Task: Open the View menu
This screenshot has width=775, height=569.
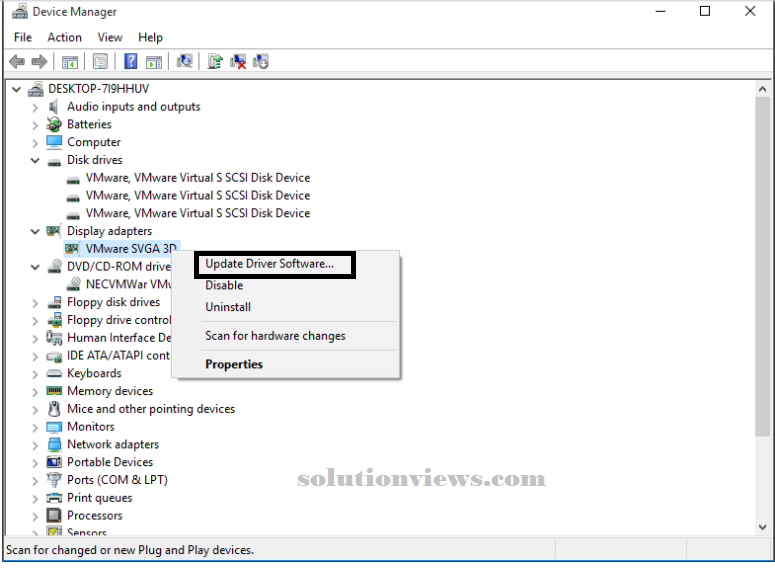Action: [x=110, y=37]
